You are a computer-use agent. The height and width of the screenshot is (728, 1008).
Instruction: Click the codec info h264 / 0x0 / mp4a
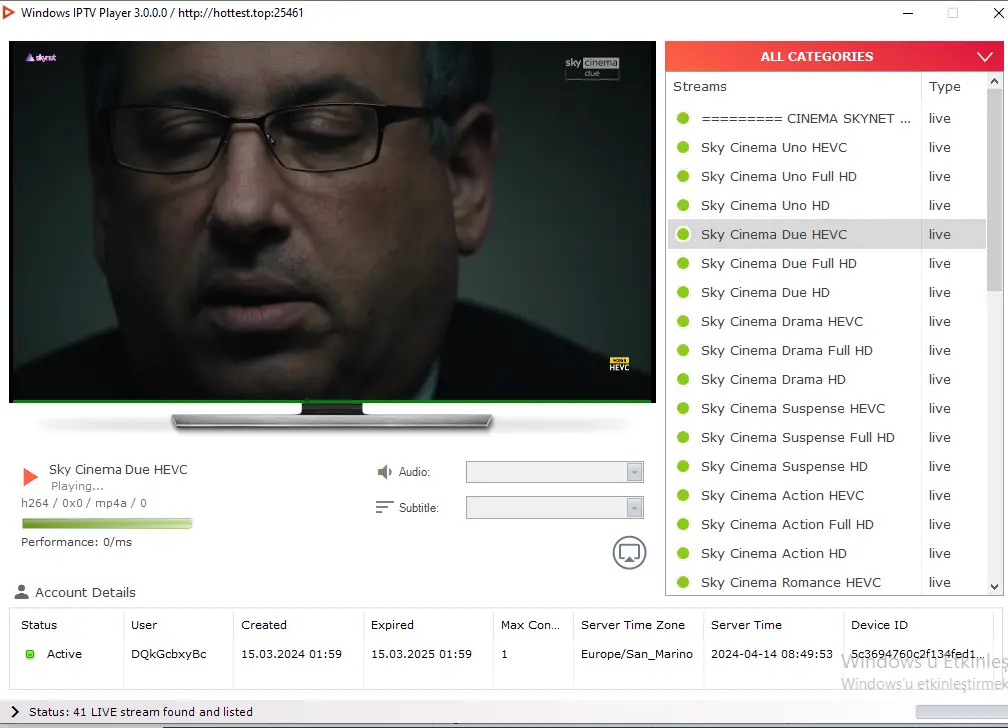(84, 503)
